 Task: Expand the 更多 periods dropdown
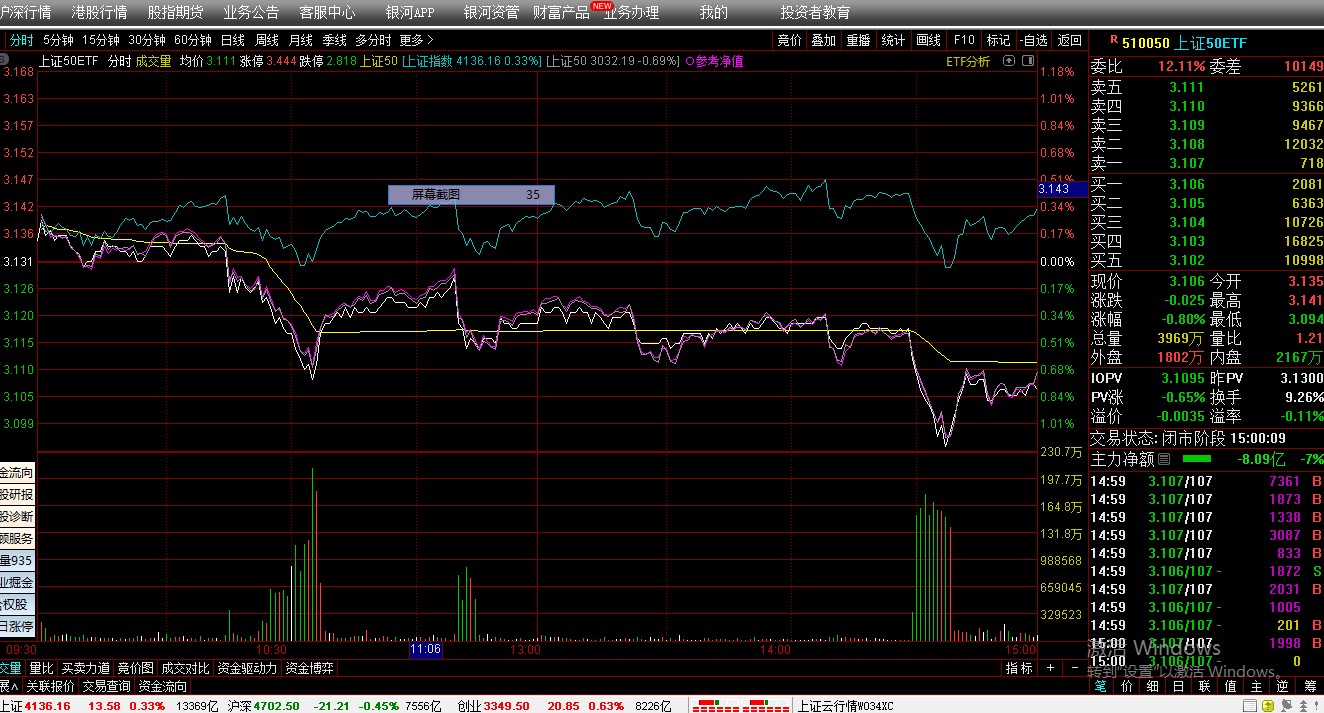point(417,40)
